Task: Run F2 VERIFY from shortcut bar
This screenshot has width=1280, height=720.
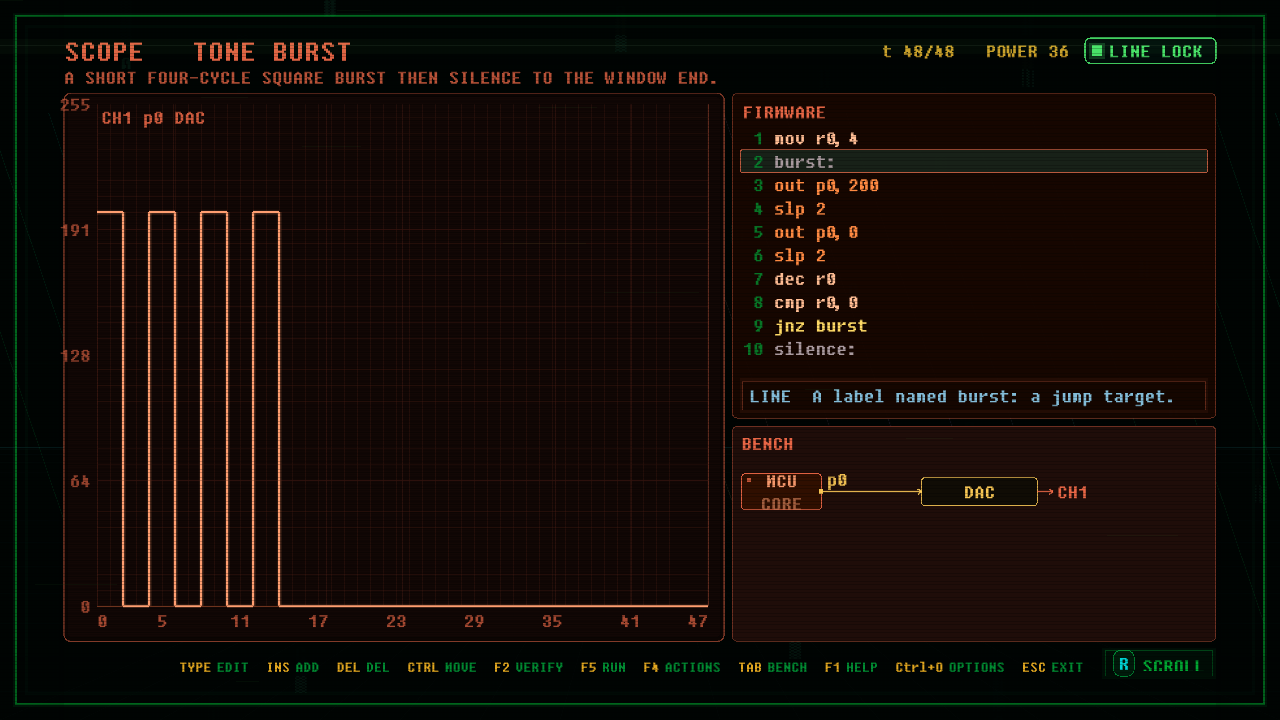Action: coord(528,667)
